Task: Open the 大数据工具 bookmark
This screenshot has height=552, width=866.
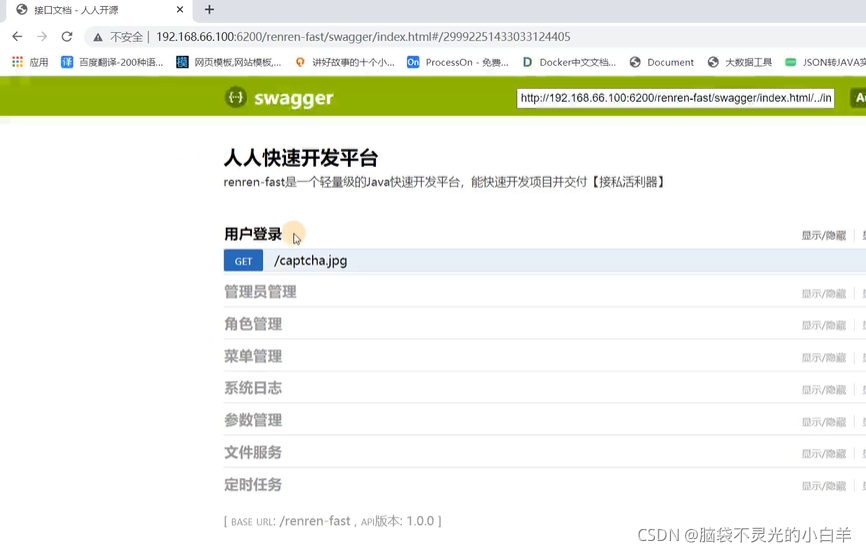Action: [x=740, y=62]
